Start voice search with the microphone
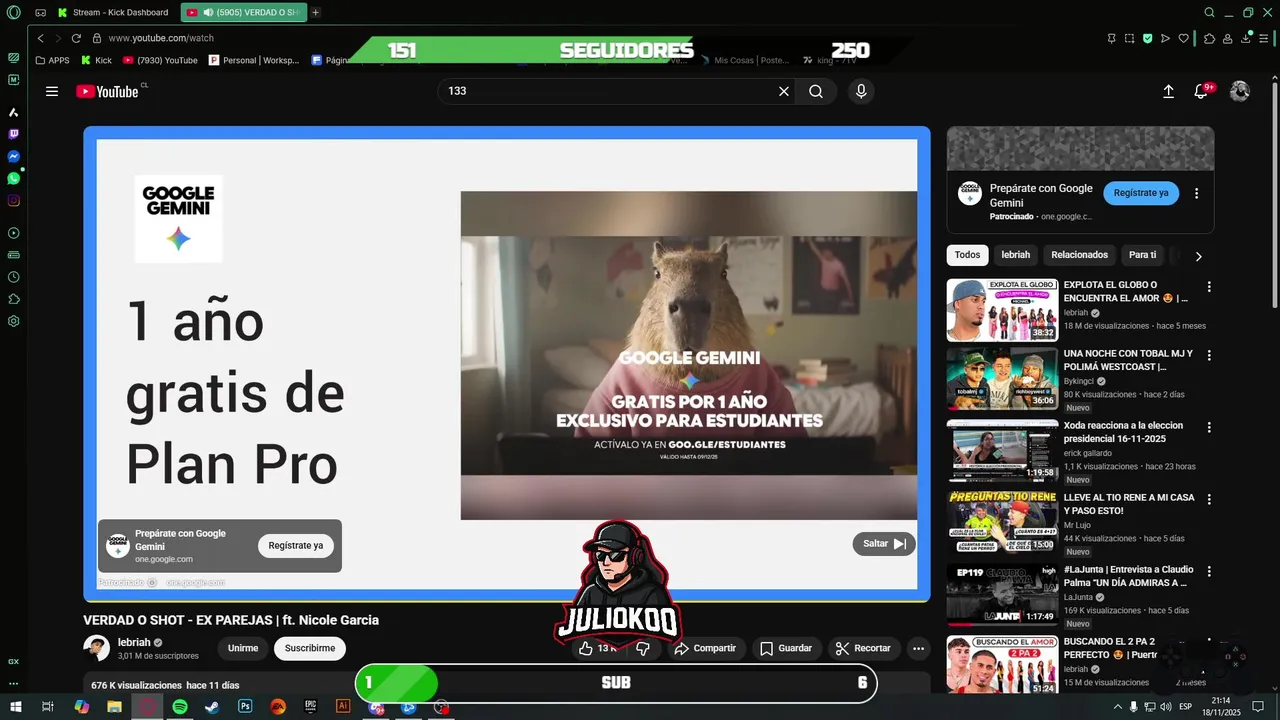The image size is (1280, 720). tap(861, 91)
